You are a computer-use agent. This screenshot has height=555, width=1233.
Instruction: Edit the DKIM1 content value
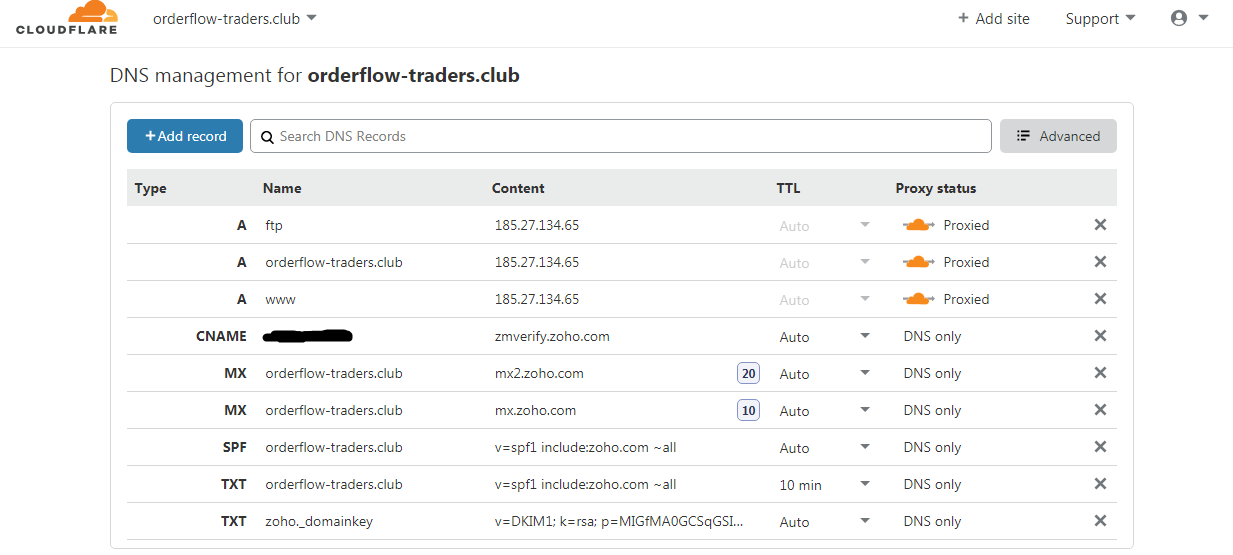(619, 521)
